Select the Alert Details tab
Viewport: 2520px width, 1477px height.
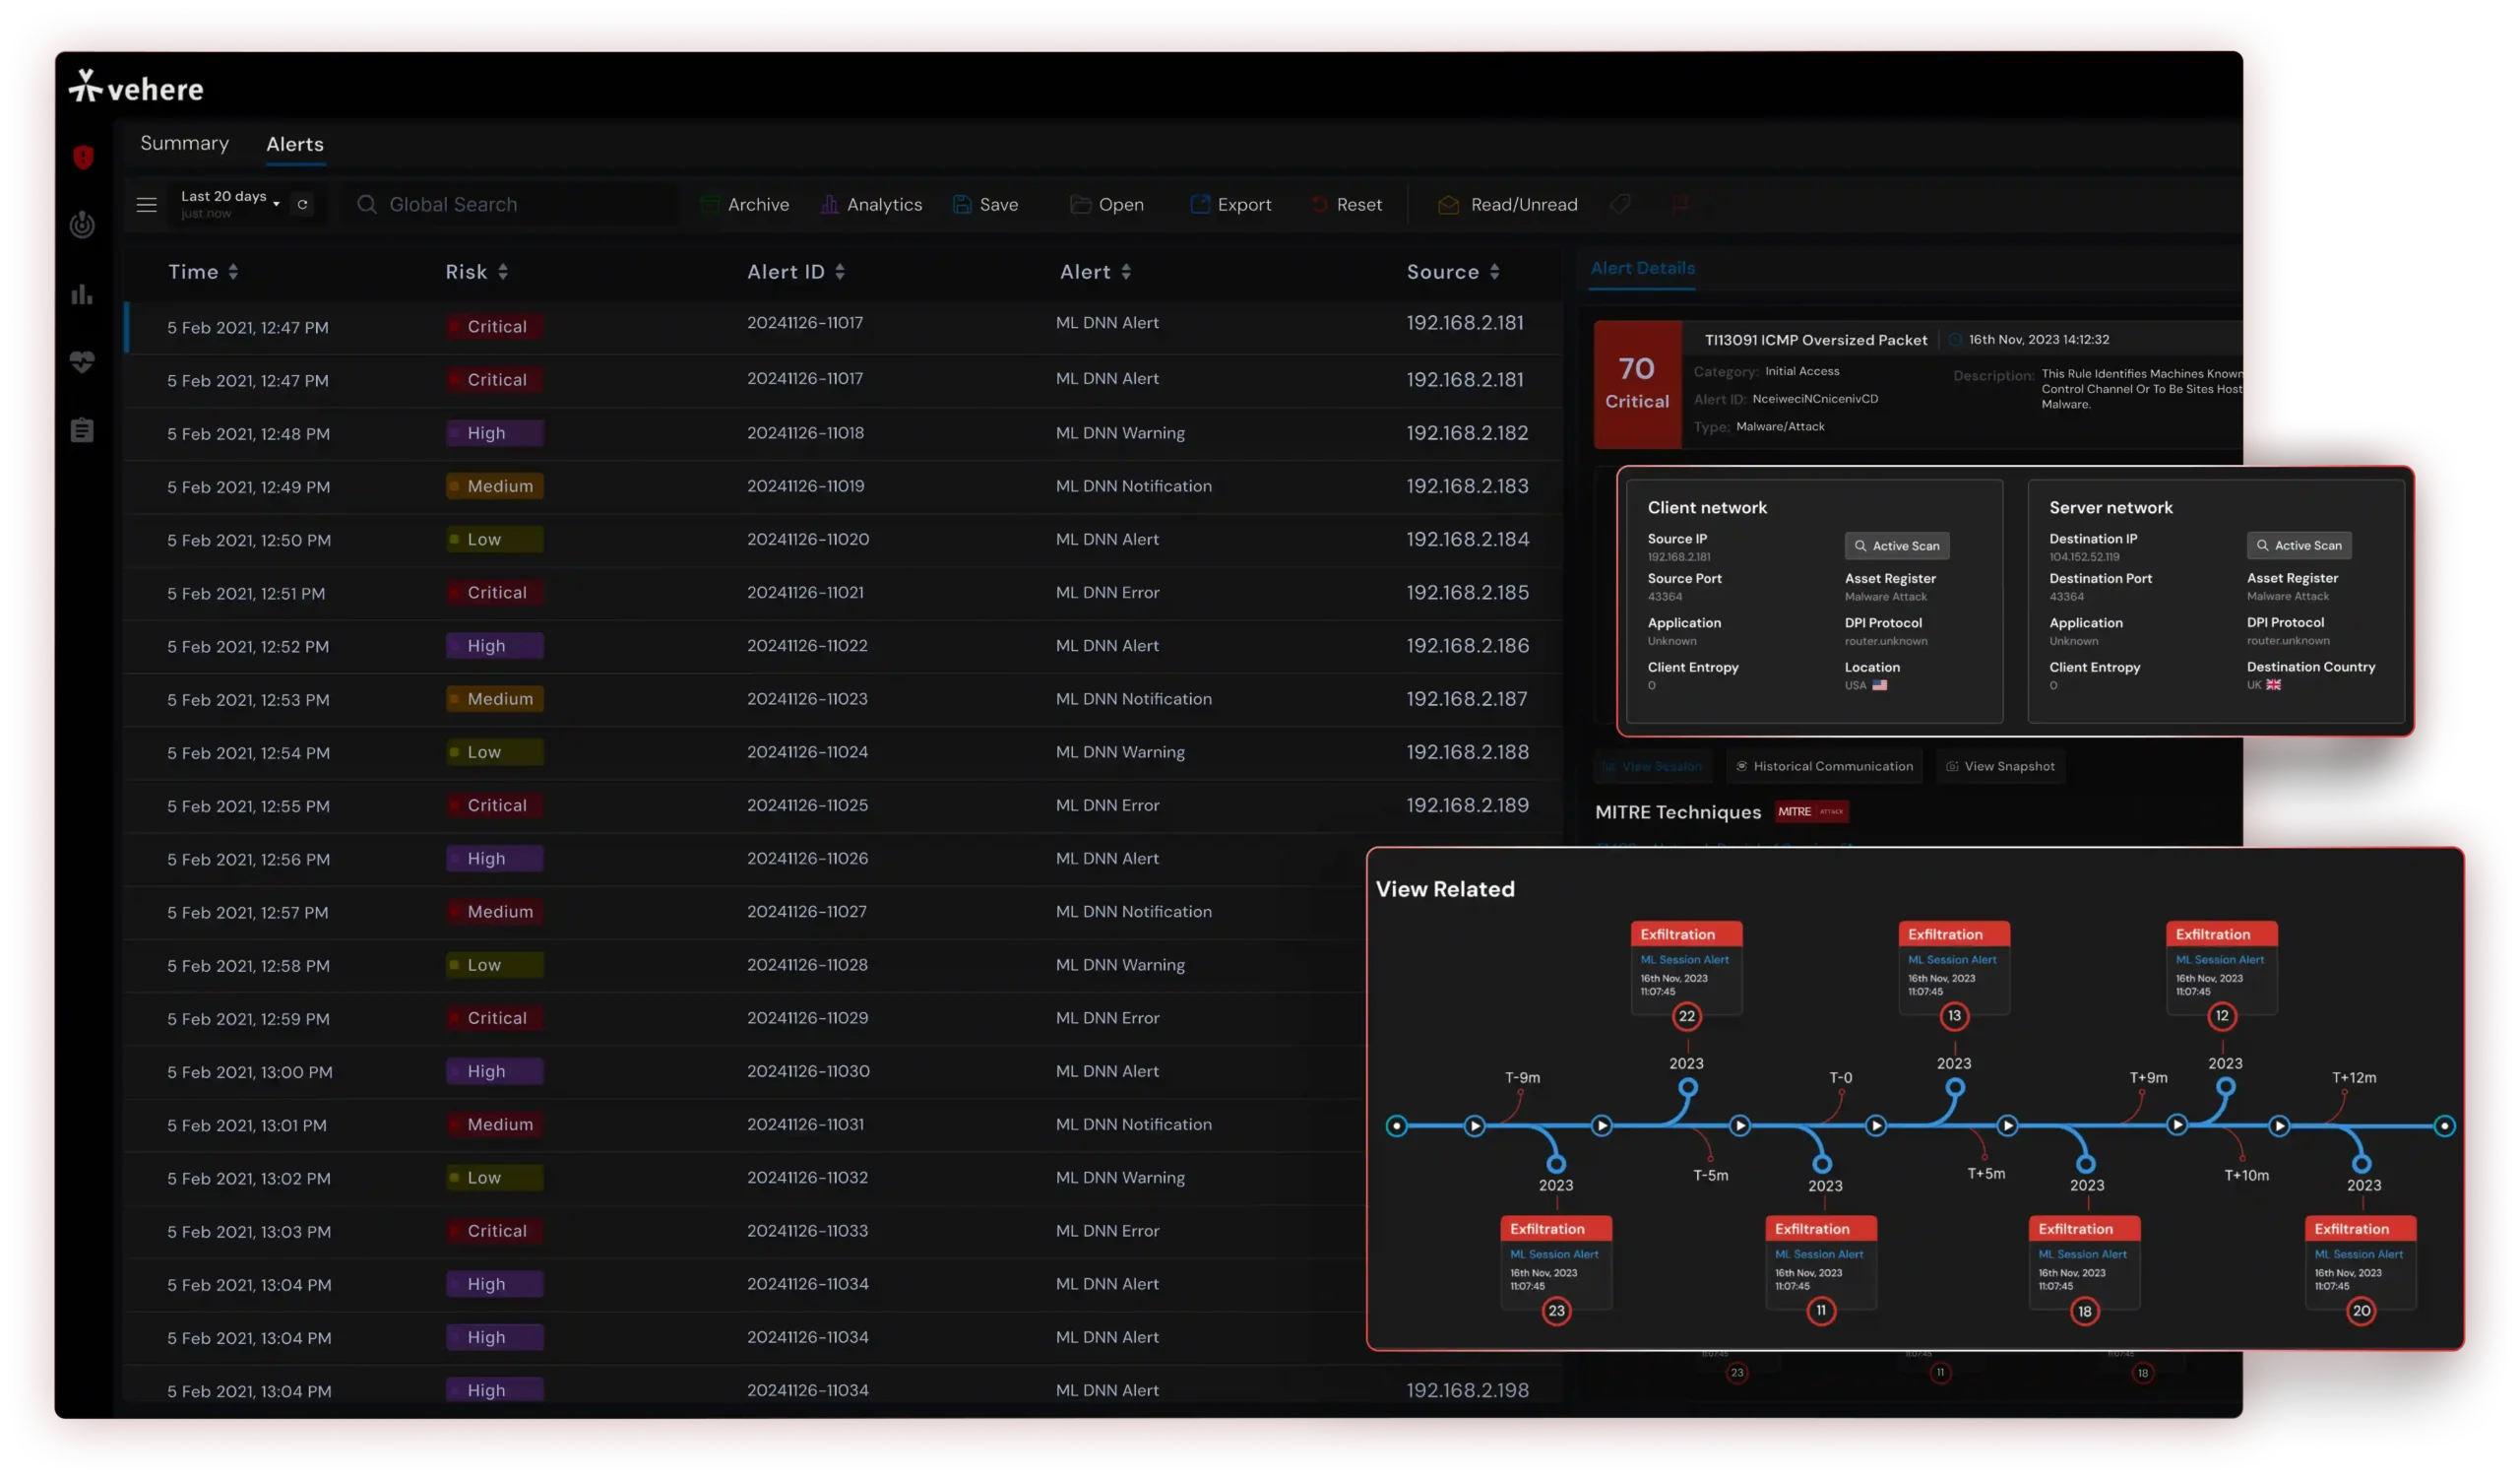coord(1642,268)
